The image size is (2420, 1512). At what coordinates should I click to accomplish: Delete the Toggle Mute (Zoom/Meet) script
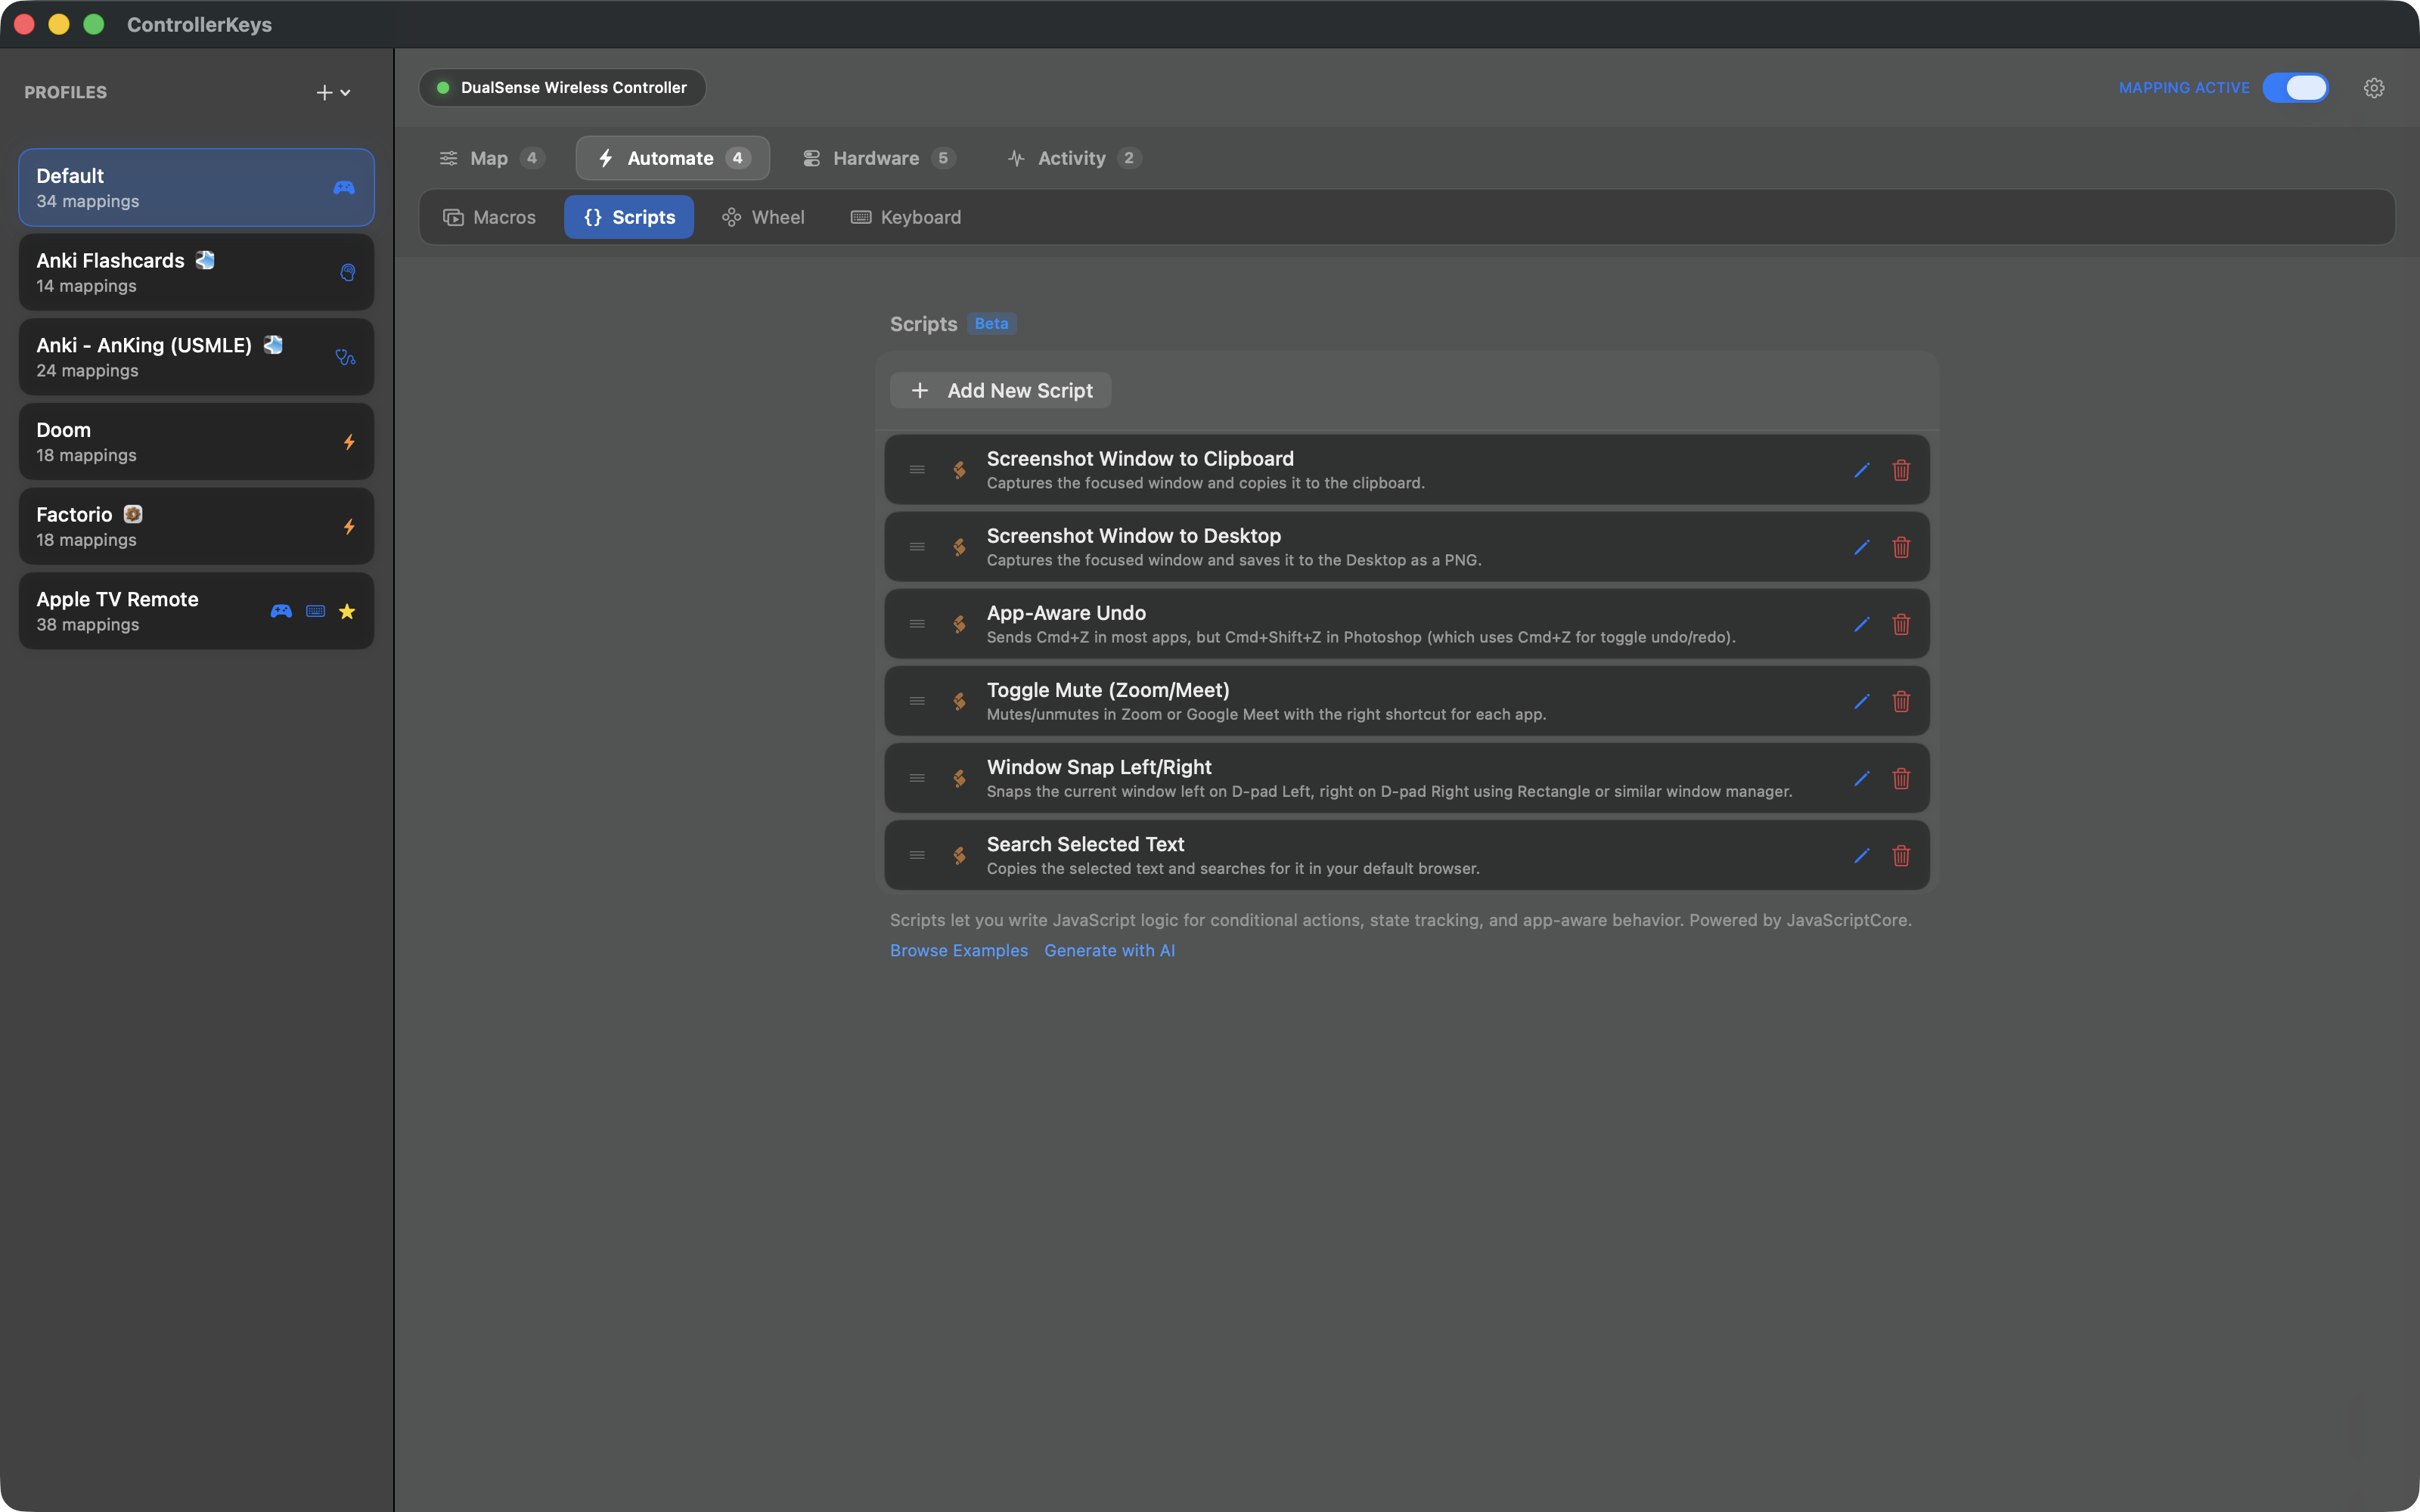coord(1901,701)
